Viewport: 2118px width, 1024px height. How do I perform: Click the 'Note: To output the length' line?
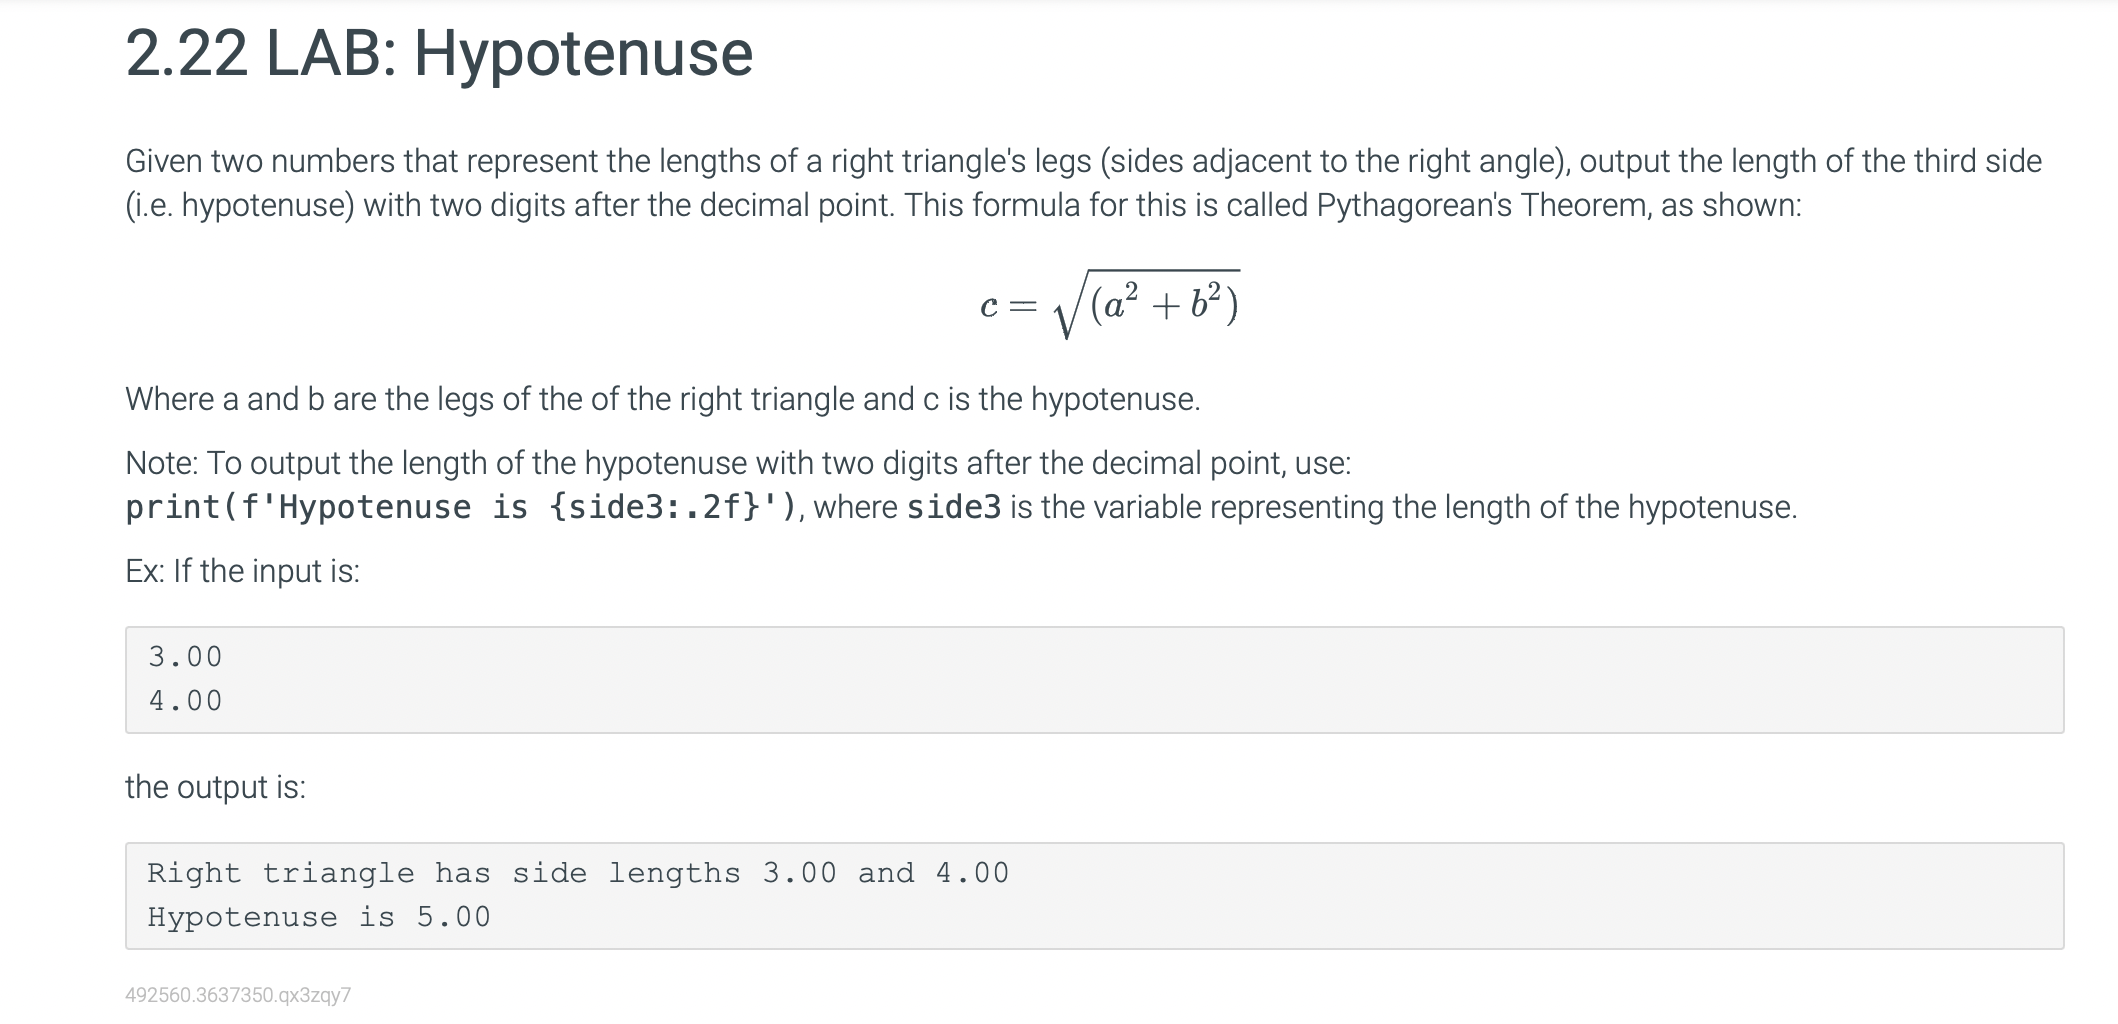point(738,463)
